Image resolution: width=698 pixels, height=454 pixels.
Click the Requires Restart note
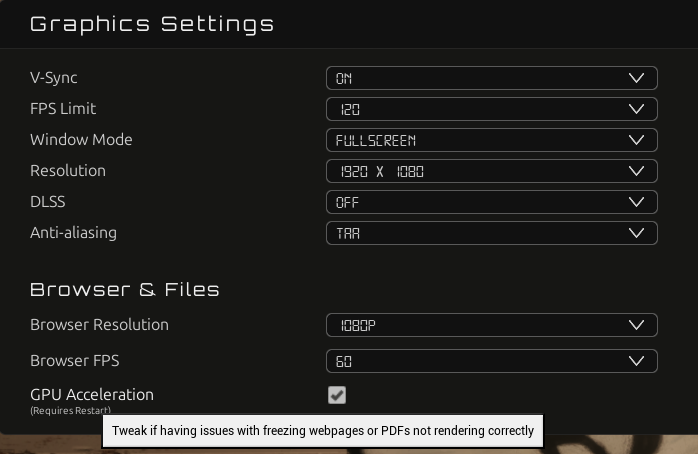(70, 410)
